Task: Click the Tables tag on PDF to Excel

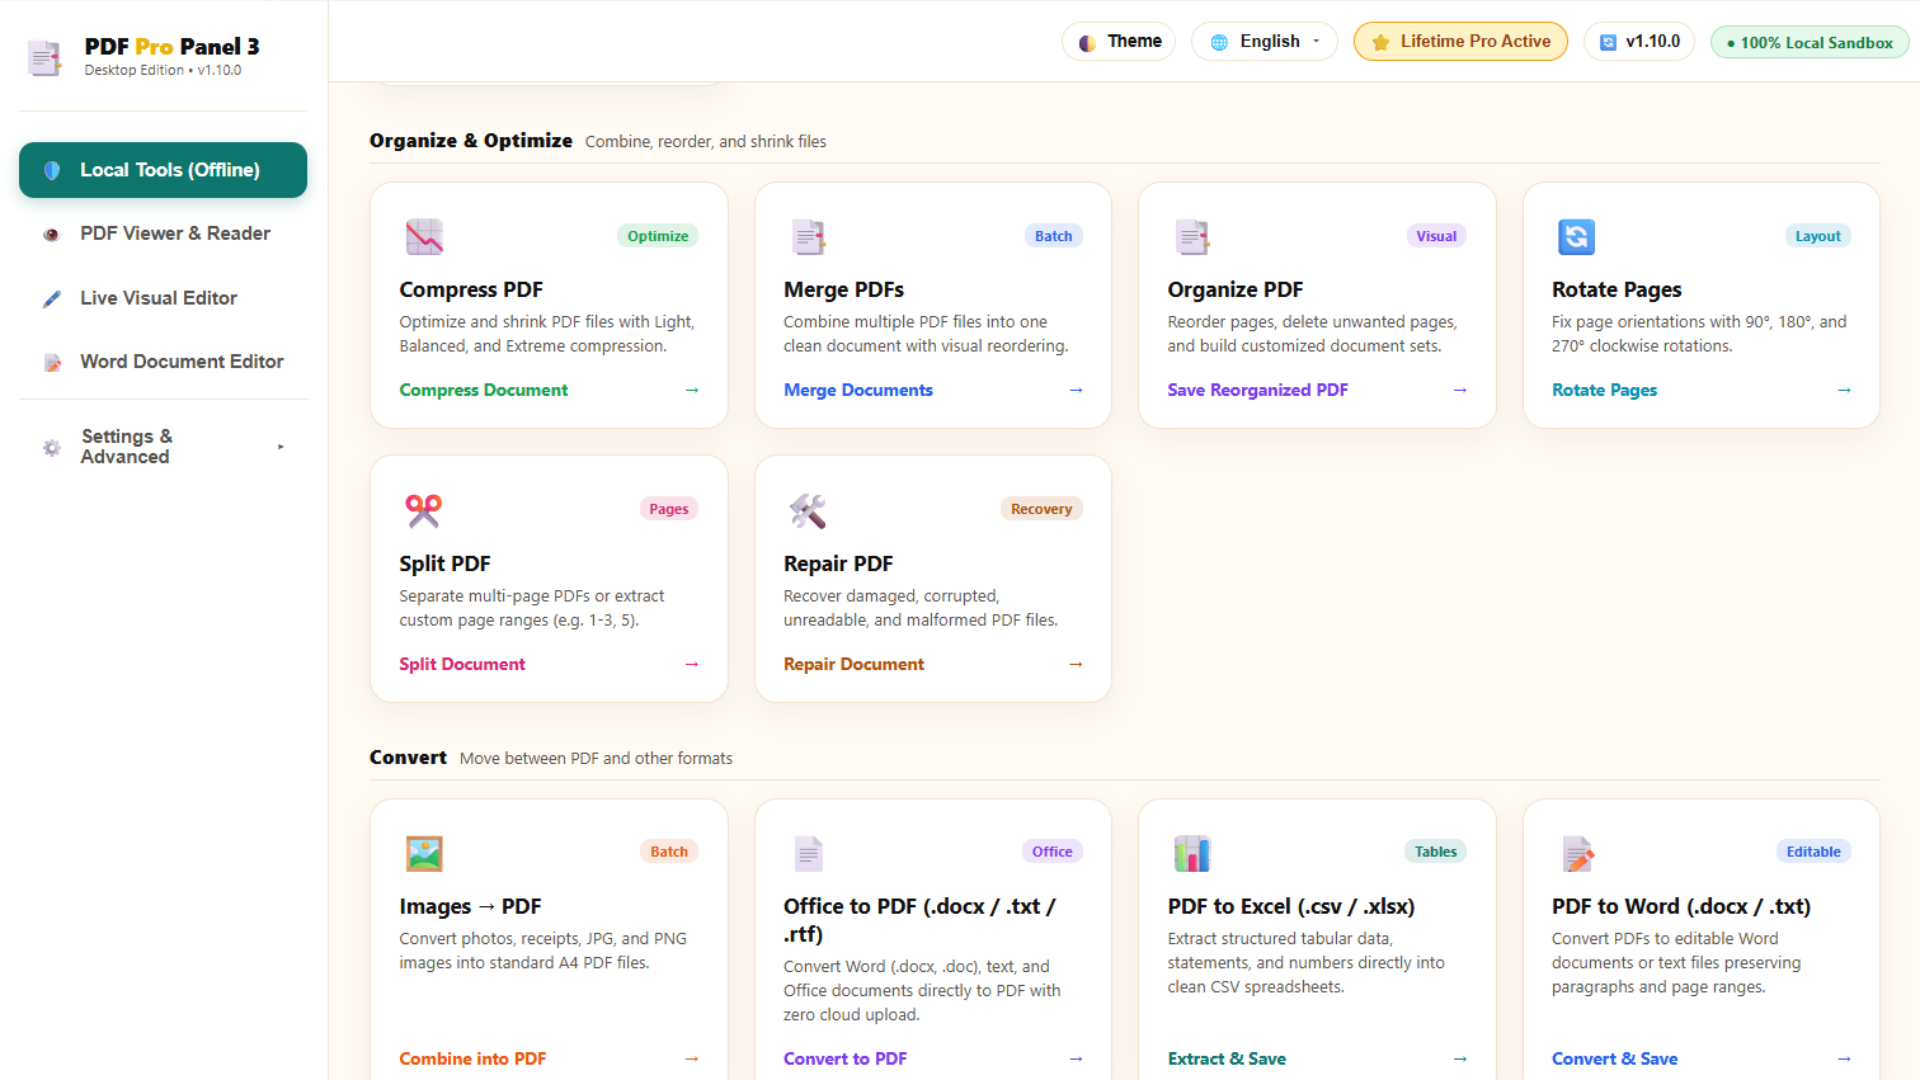Action: click(1435, 852)
